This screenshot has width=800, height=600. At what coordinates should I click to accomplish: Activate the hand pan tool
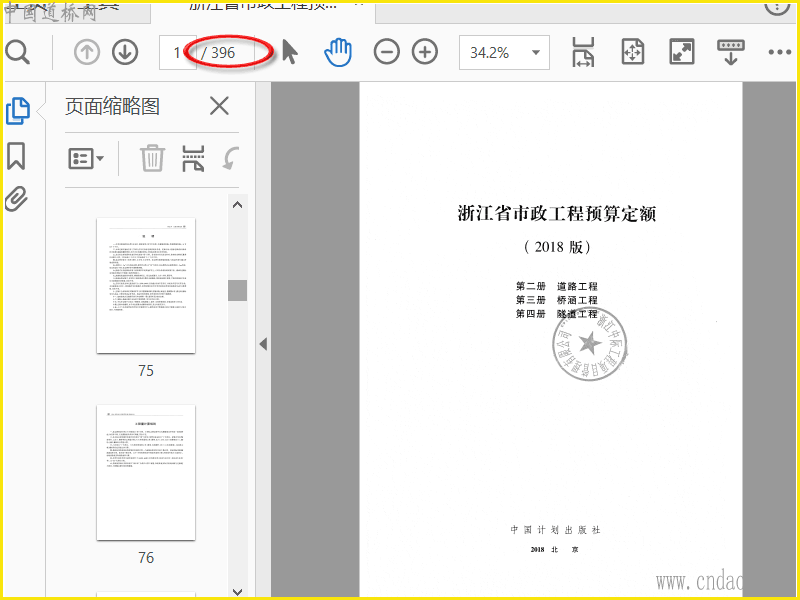(x=338, y=52)
